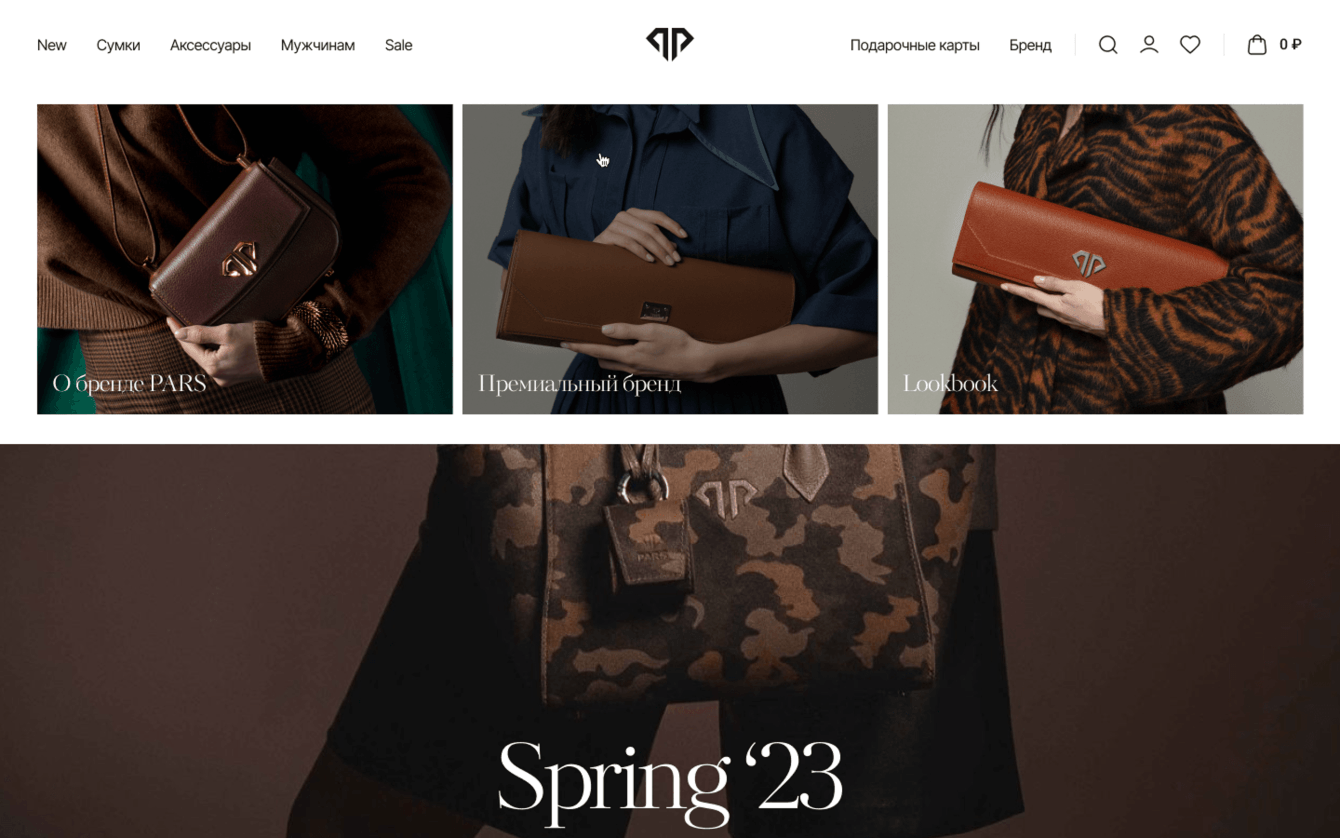The height and width of the screenshot is (838, 1340).
Task: Open the user account icon
Action: pos(1149,45)
